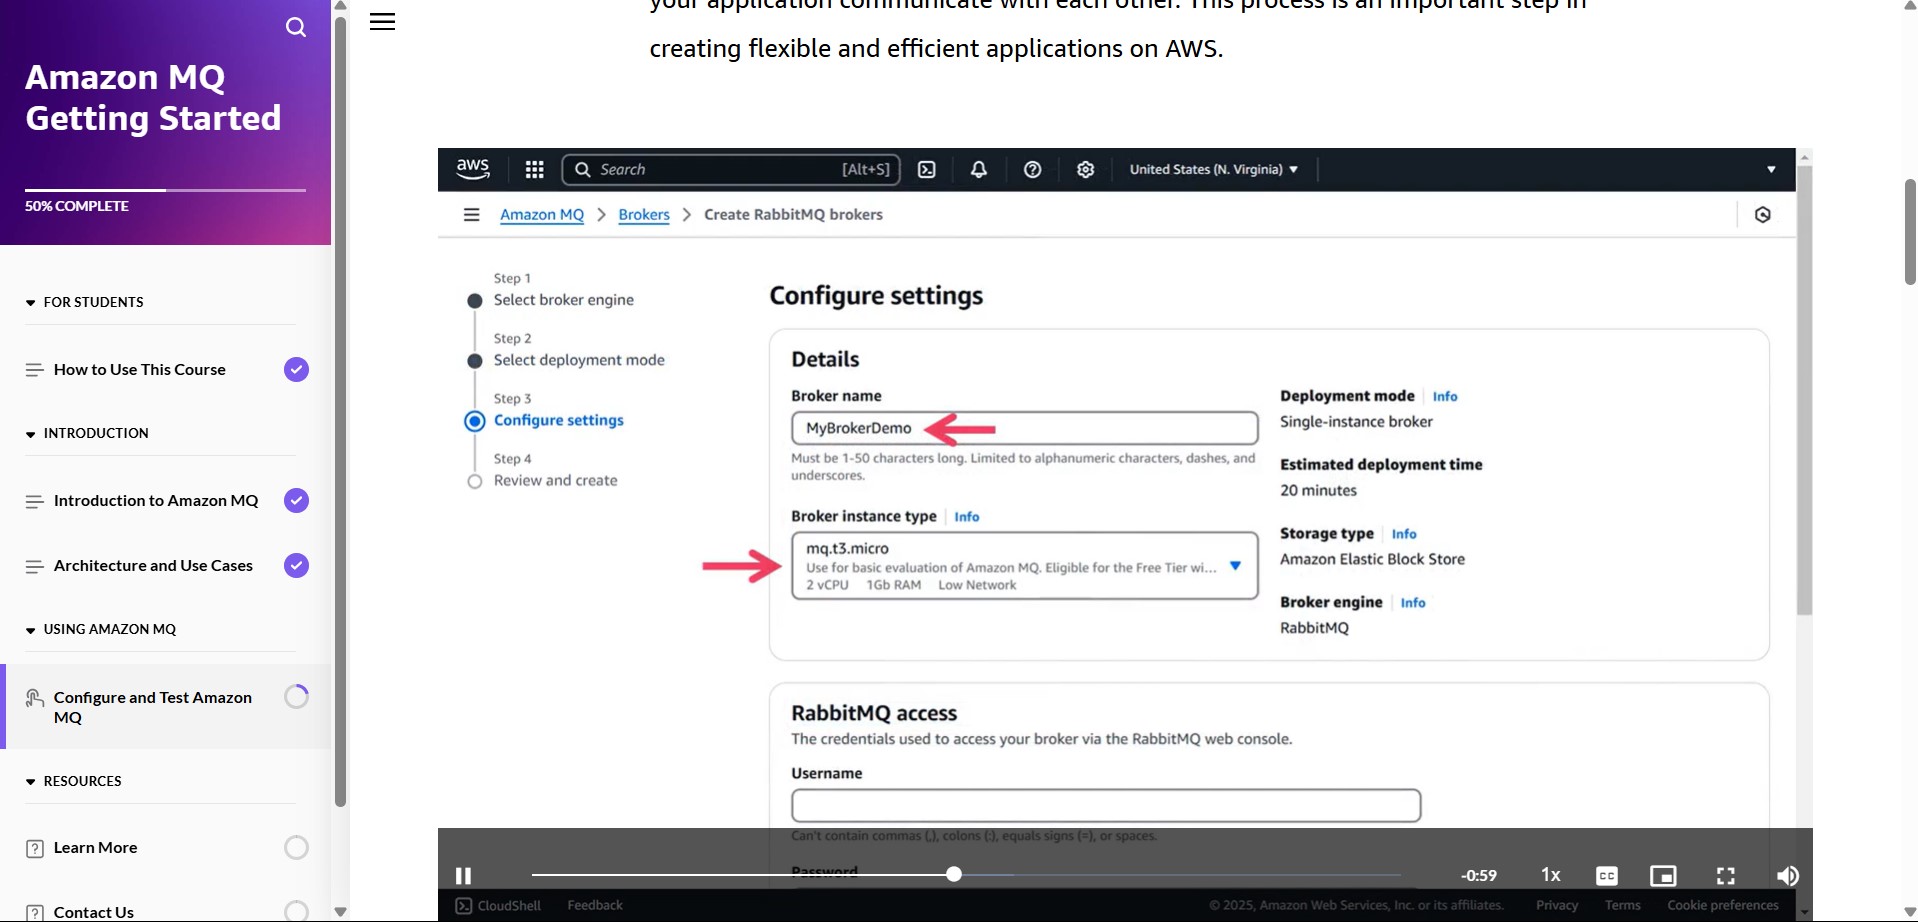The height and width of the screenshot is (922, 1918).
Task: Collapse the RESOURCES section
Action: pyautogui.click(x=30, y=782)
